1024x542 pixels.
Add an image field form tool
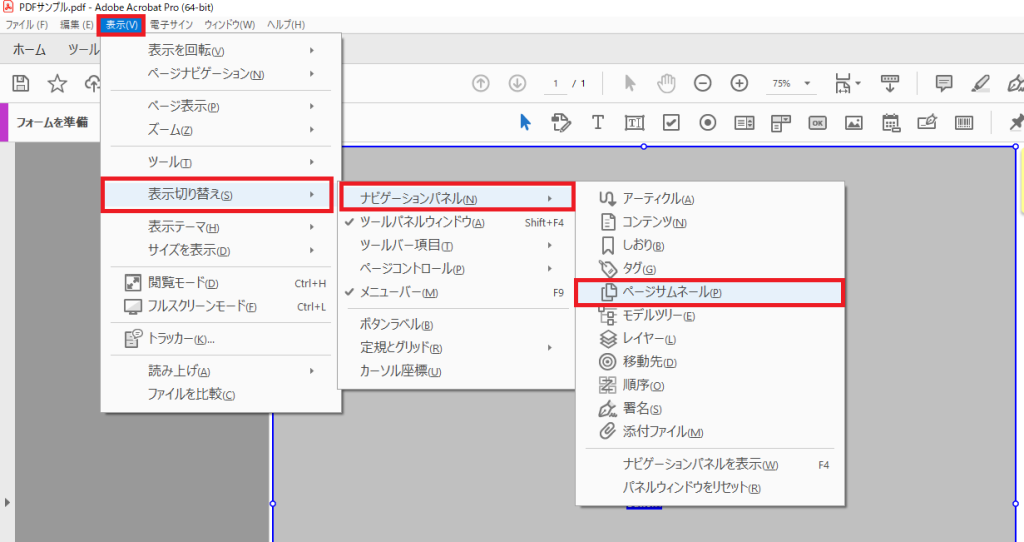854,122
